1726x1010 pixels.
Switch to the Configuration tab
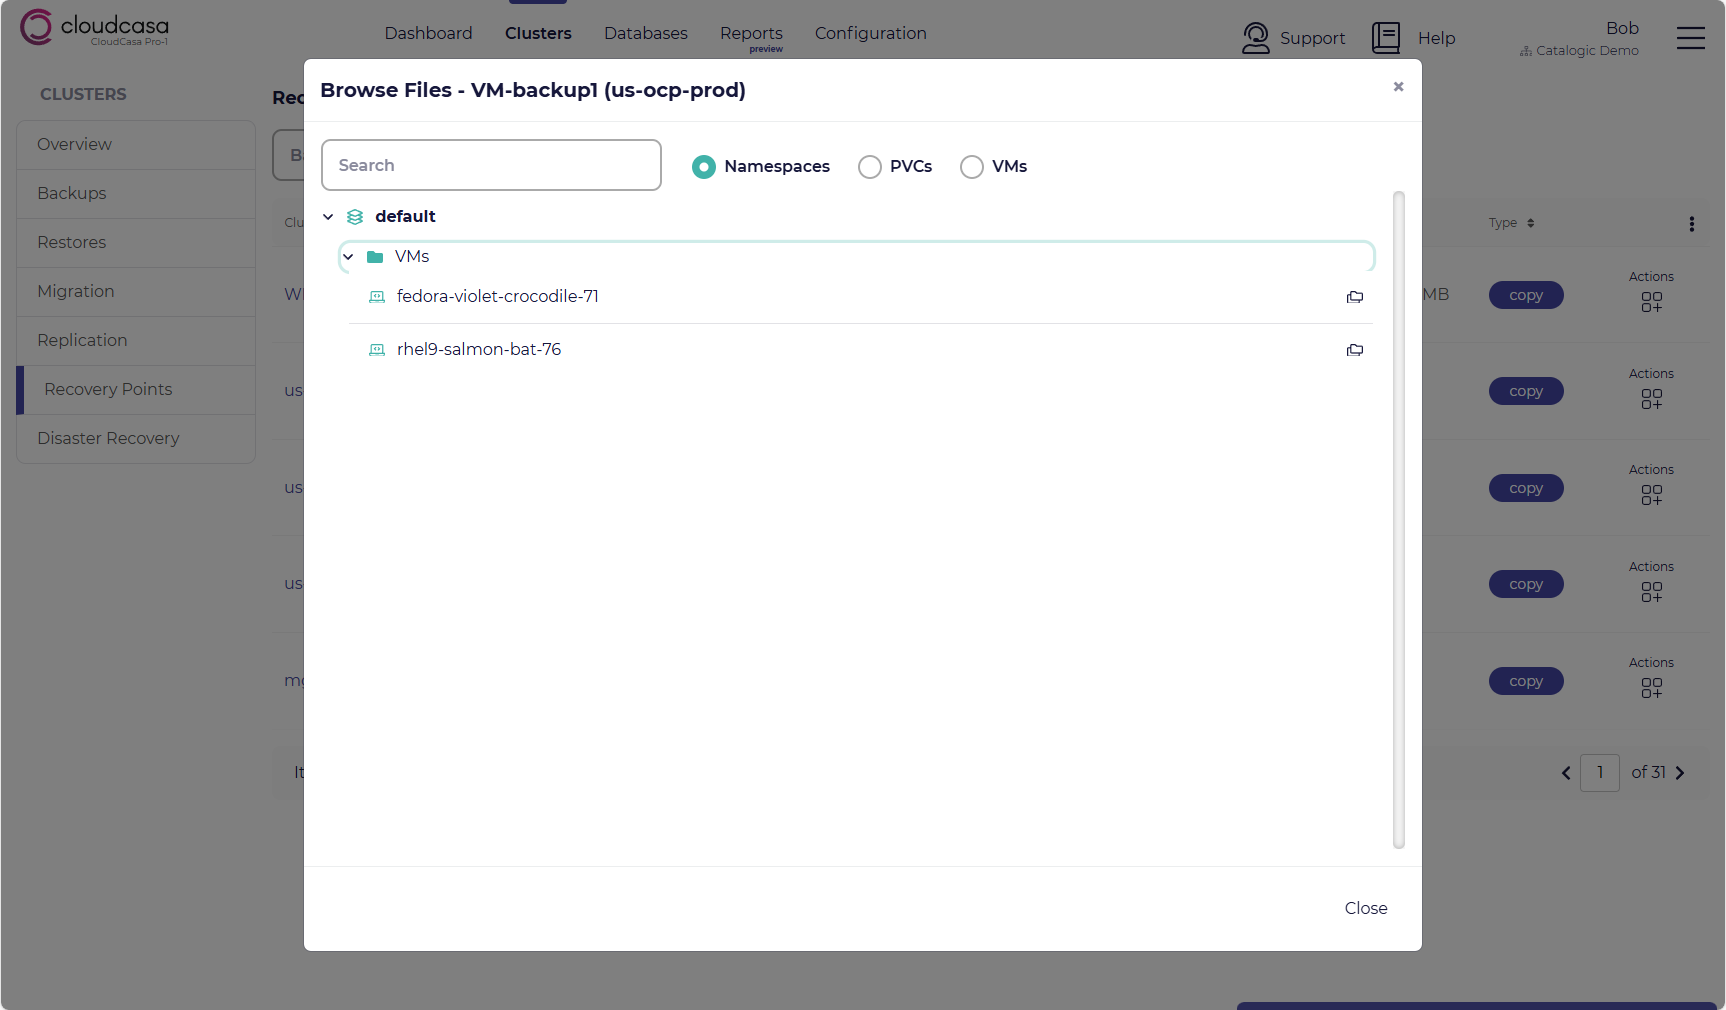870,33
